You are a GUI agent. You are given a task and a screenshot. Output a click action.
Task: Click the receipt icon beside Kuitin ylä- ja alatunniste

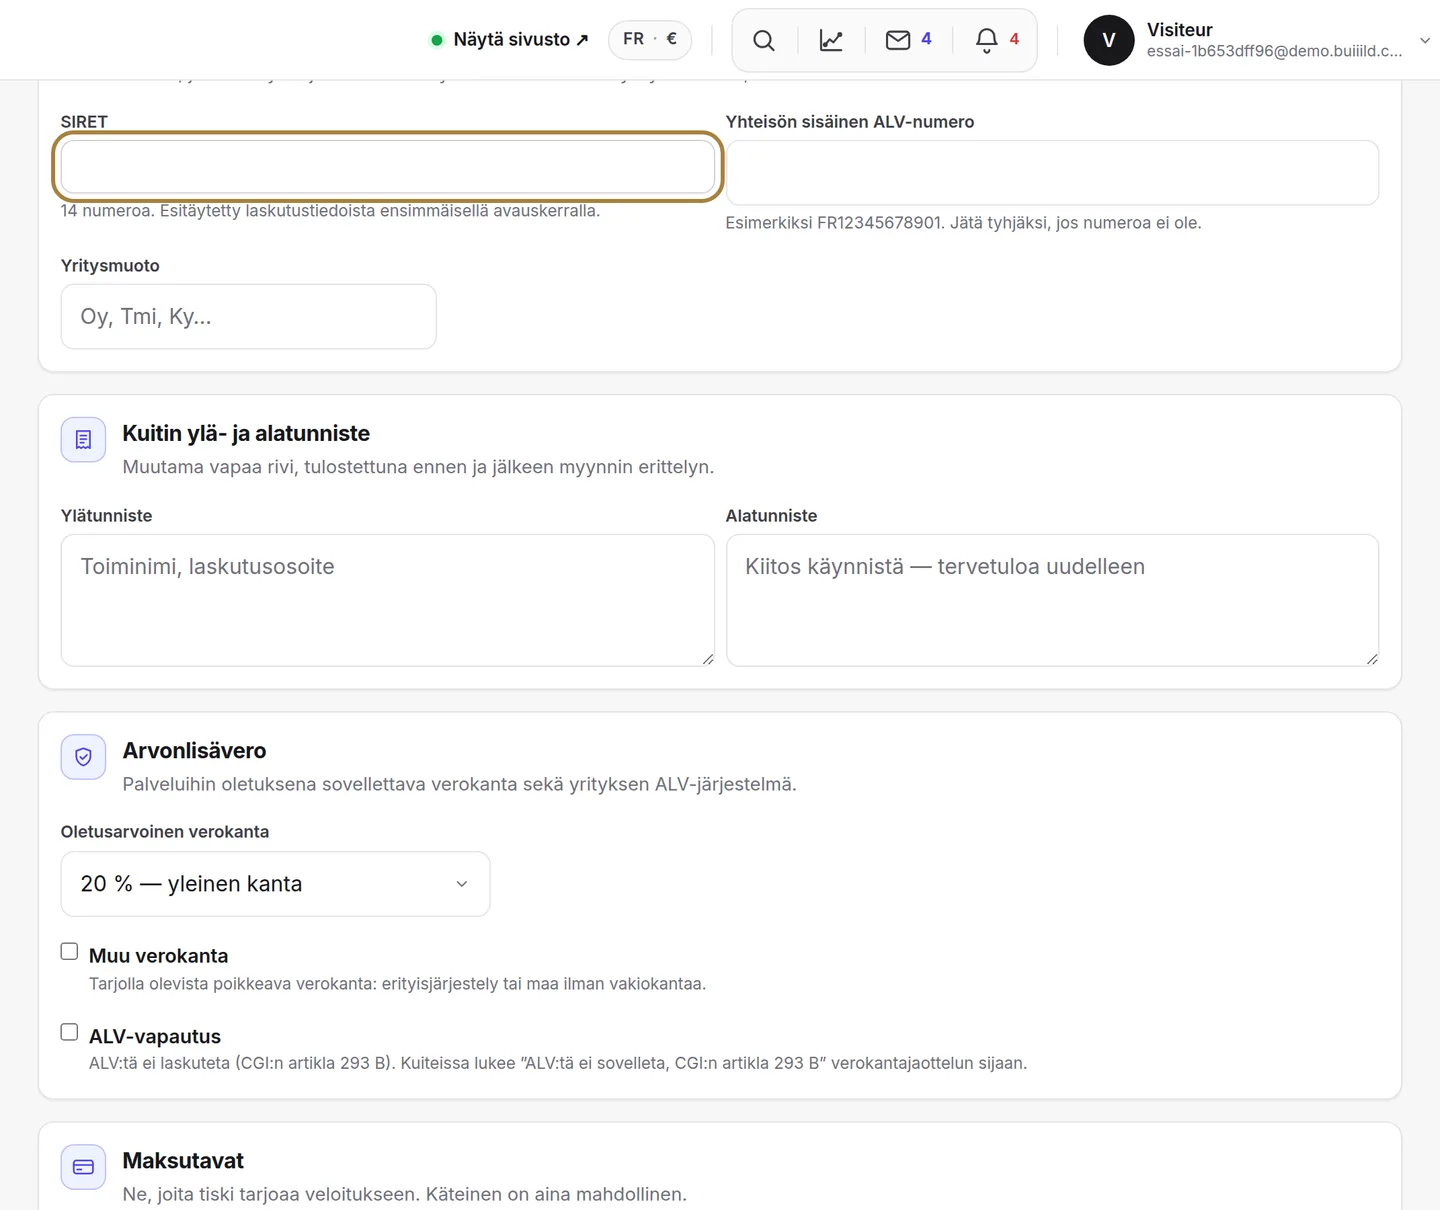point(83,440)
